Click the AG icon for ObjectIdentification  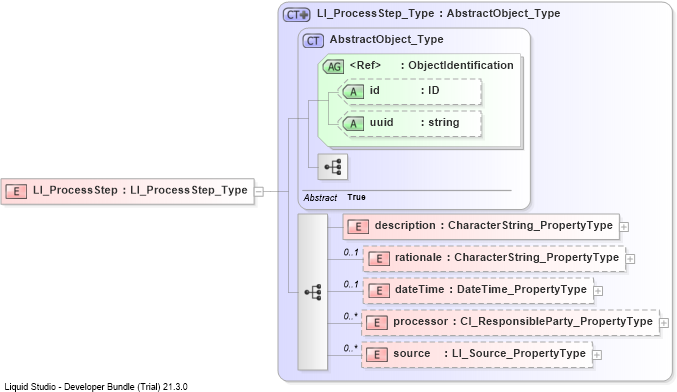pyautogui.click(x=334, y=66)
